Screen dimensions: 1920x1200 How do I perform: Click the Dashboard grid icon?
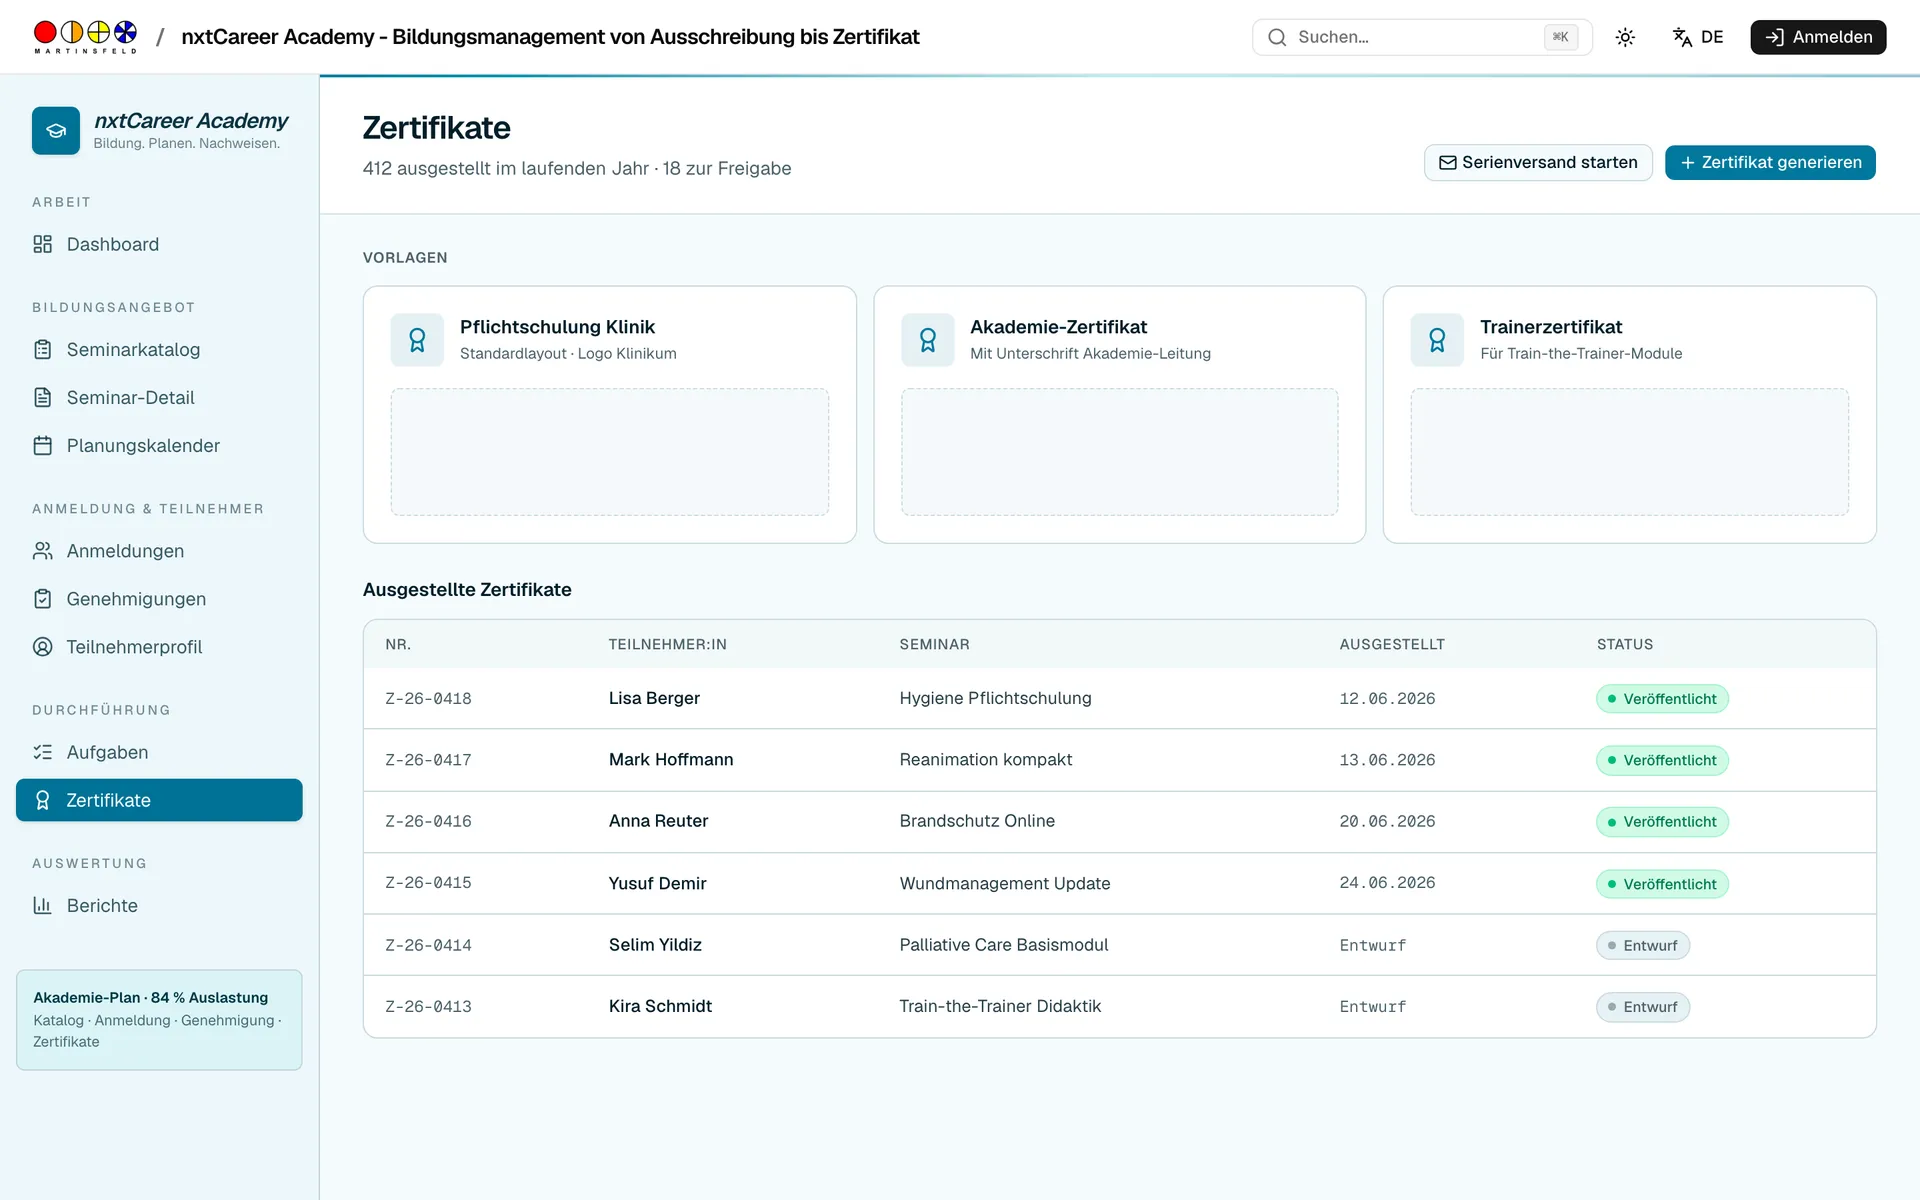(x=42, y=244)
